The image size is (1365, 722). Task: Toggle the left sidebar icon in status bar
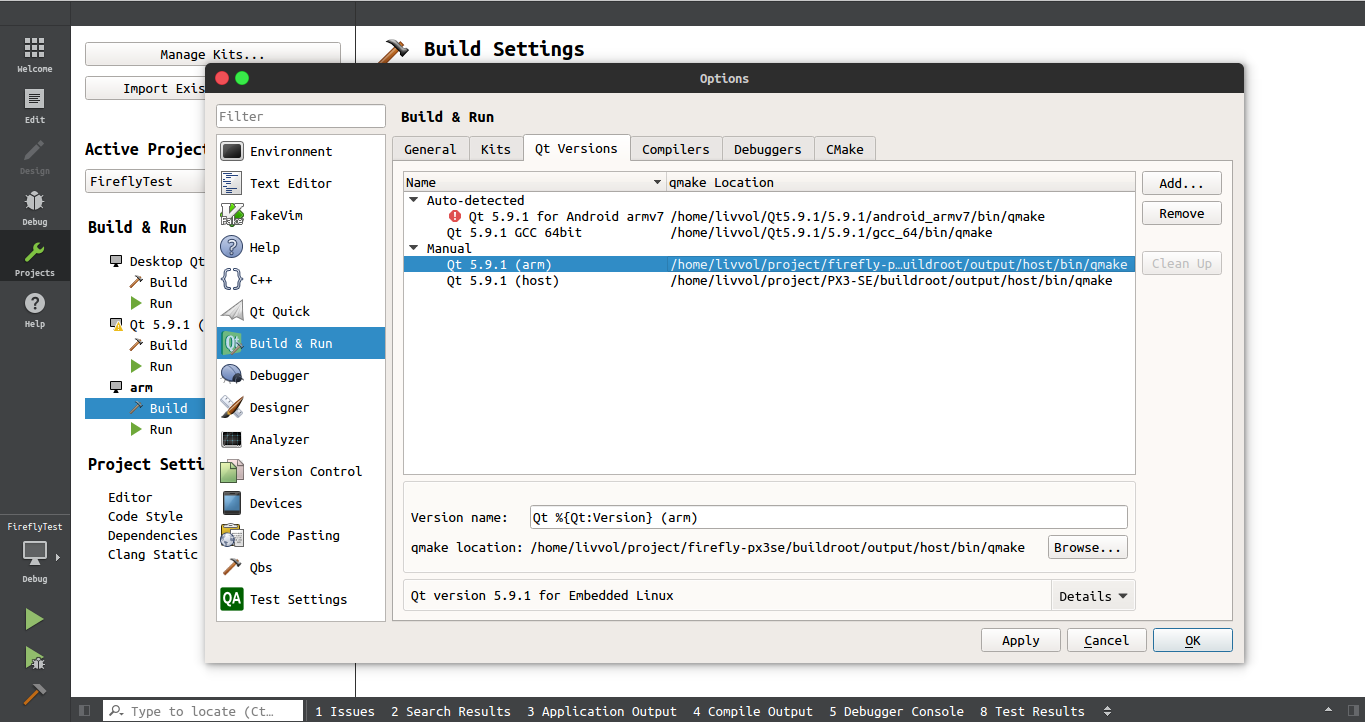pyautogui.click(x=84, y=711)
